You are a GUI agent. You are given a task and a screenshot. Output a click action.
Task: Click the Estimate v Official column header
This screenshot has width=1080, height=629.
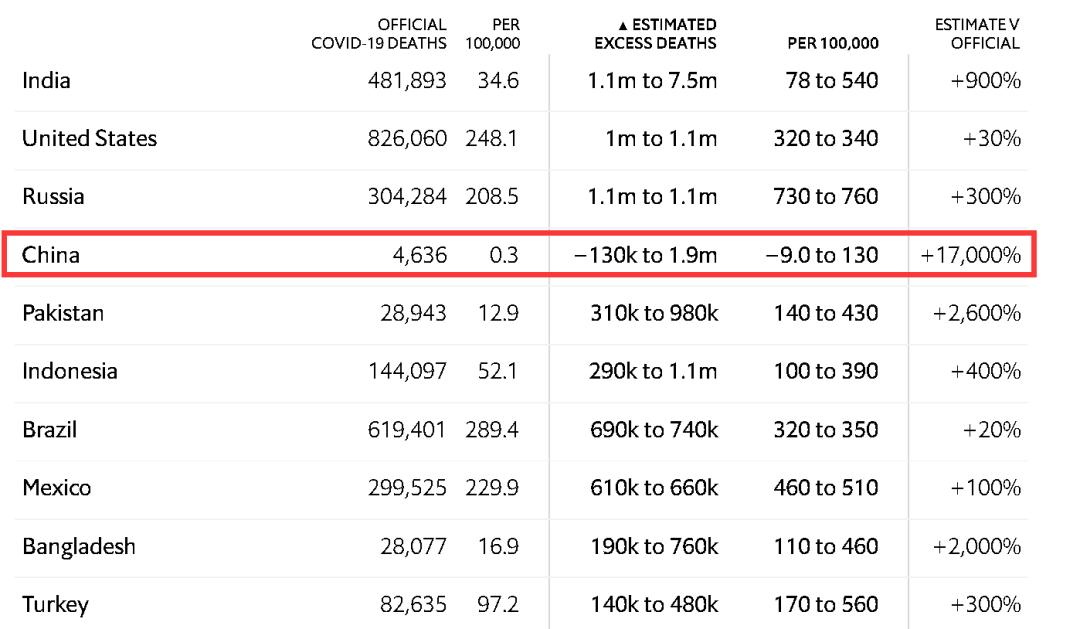pos(977,34)
